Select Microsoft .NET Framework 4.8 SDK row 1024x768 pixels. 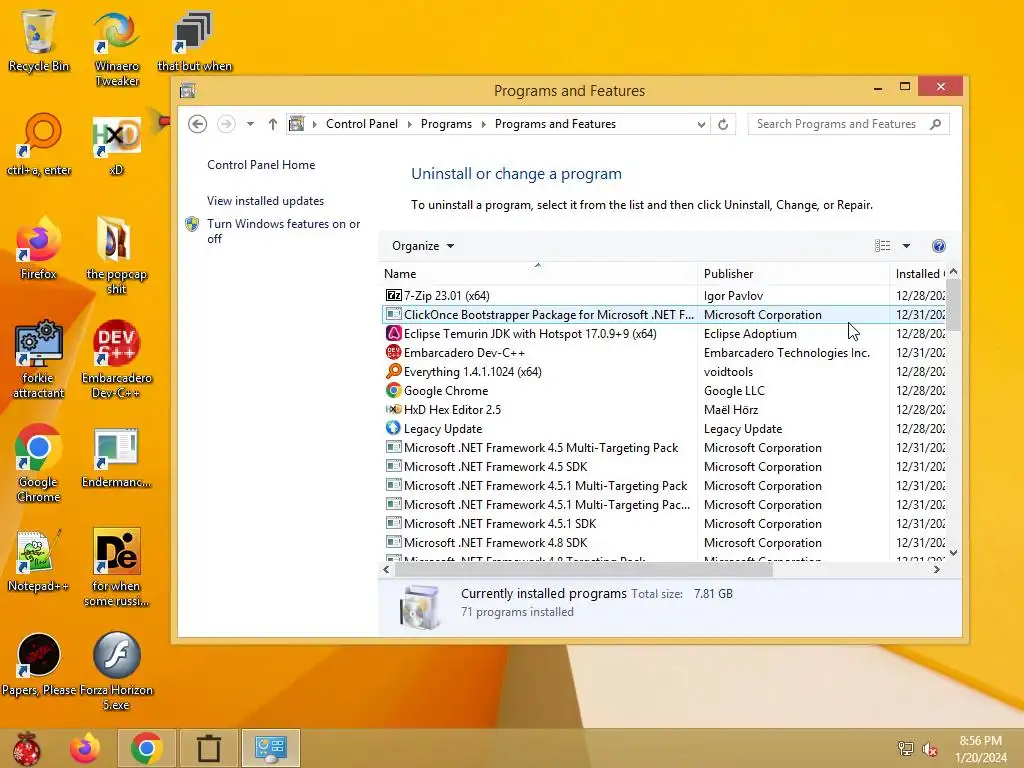[x=663, y=543]
